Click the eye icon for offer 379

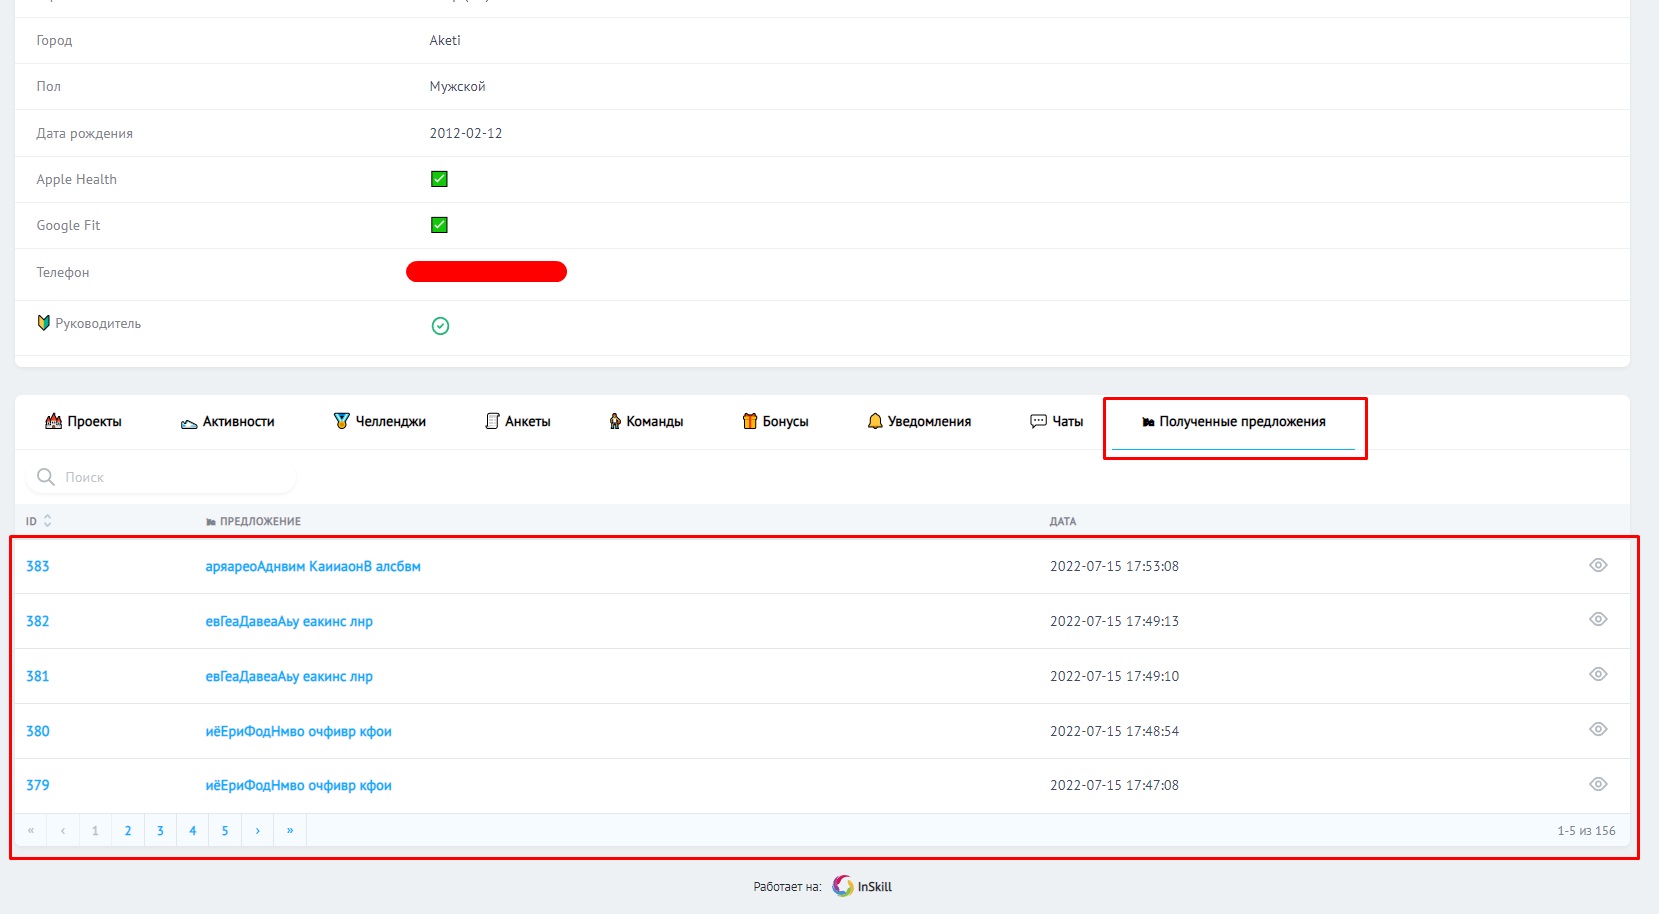point(1598,784)
